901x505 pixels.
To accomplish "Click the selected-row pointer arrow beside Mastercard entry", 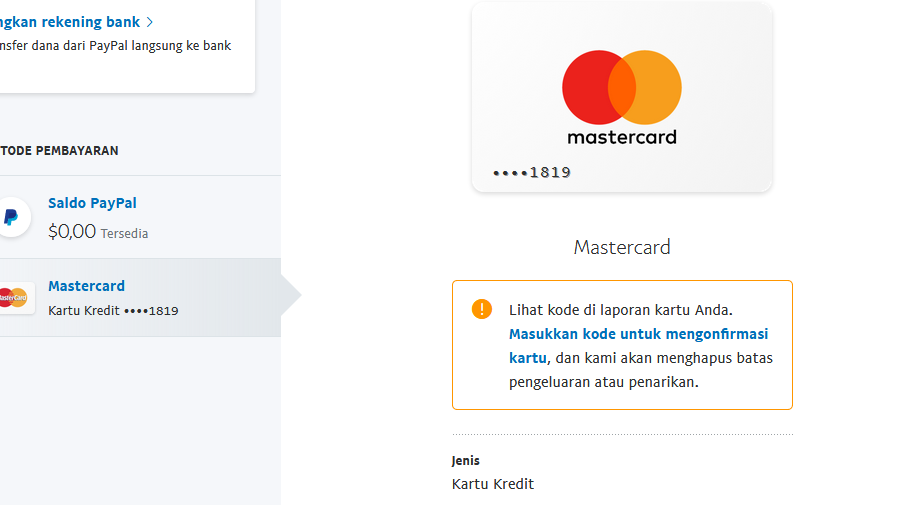I will coord(291,295).
